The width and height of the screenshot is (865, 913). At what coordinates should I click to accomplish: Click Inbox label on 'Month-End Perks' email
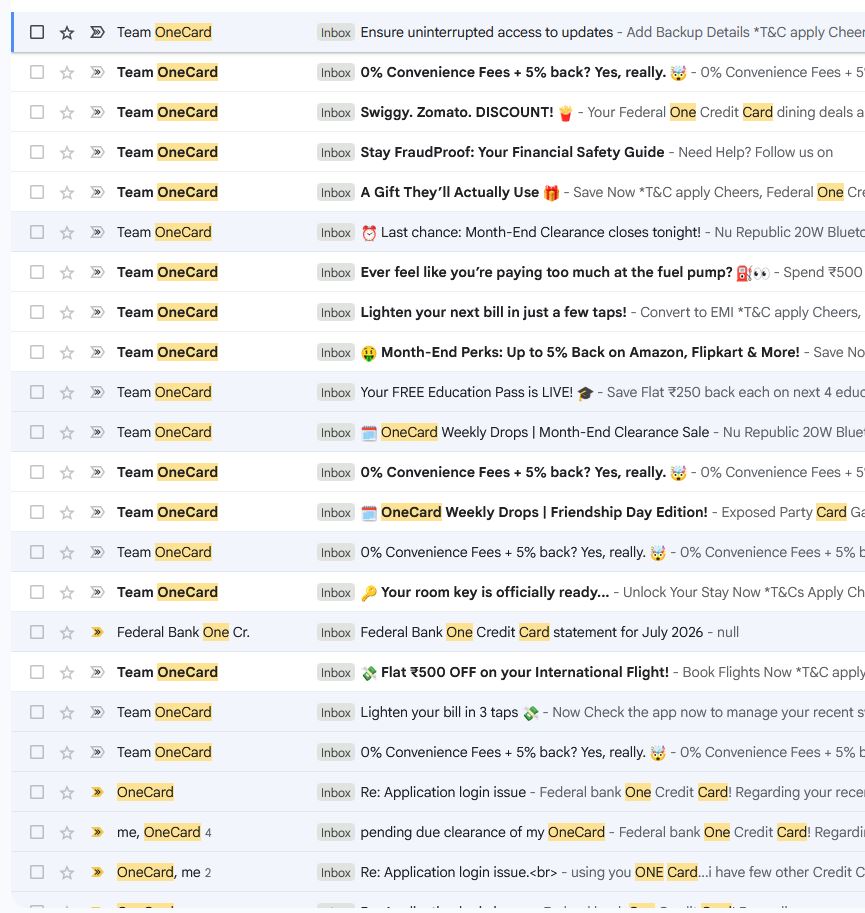tap(336, 352)
